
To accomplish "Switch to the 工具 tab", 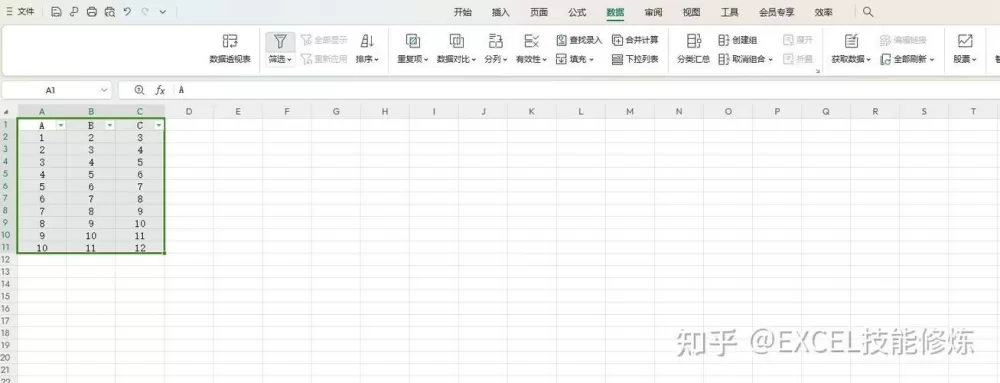I will (730, 12).
